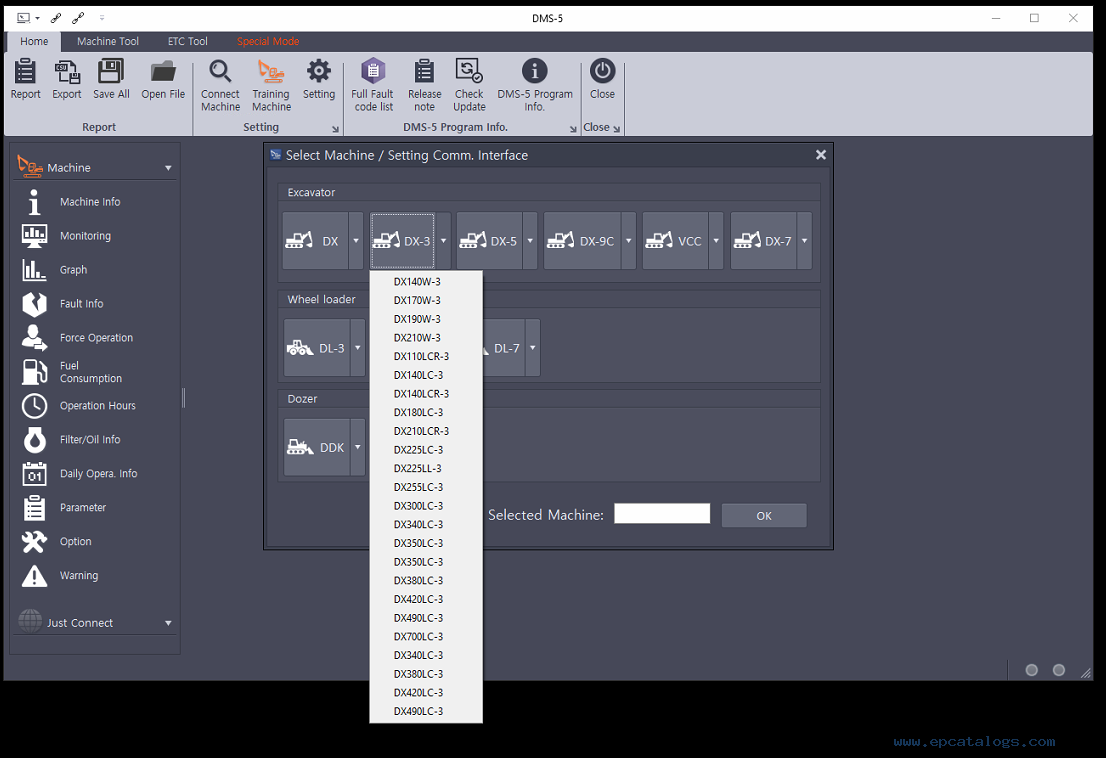1106x758 pixels.
Task: Click the Close power icon in ribbon
Action: (602, 71)
